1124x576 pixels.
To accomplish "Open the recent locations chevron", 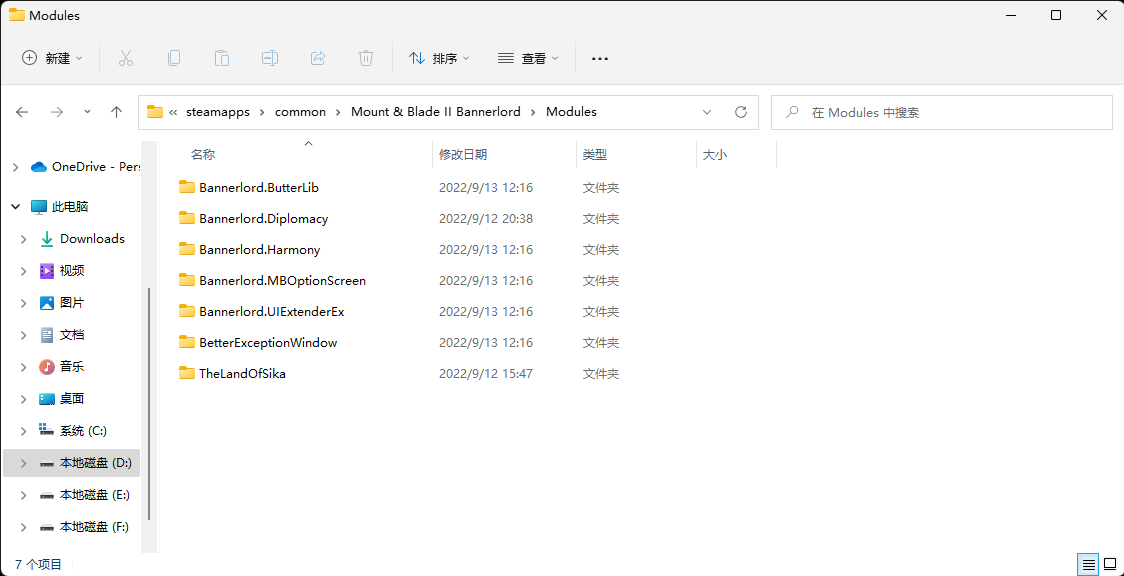I will pos(87,112).
